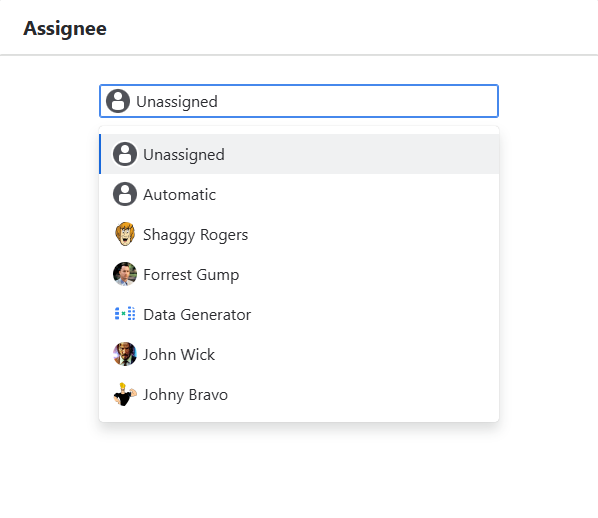Pick Forrest Gump from the dropdown
This screenshot has height=518, width=598.
(299, 274)
